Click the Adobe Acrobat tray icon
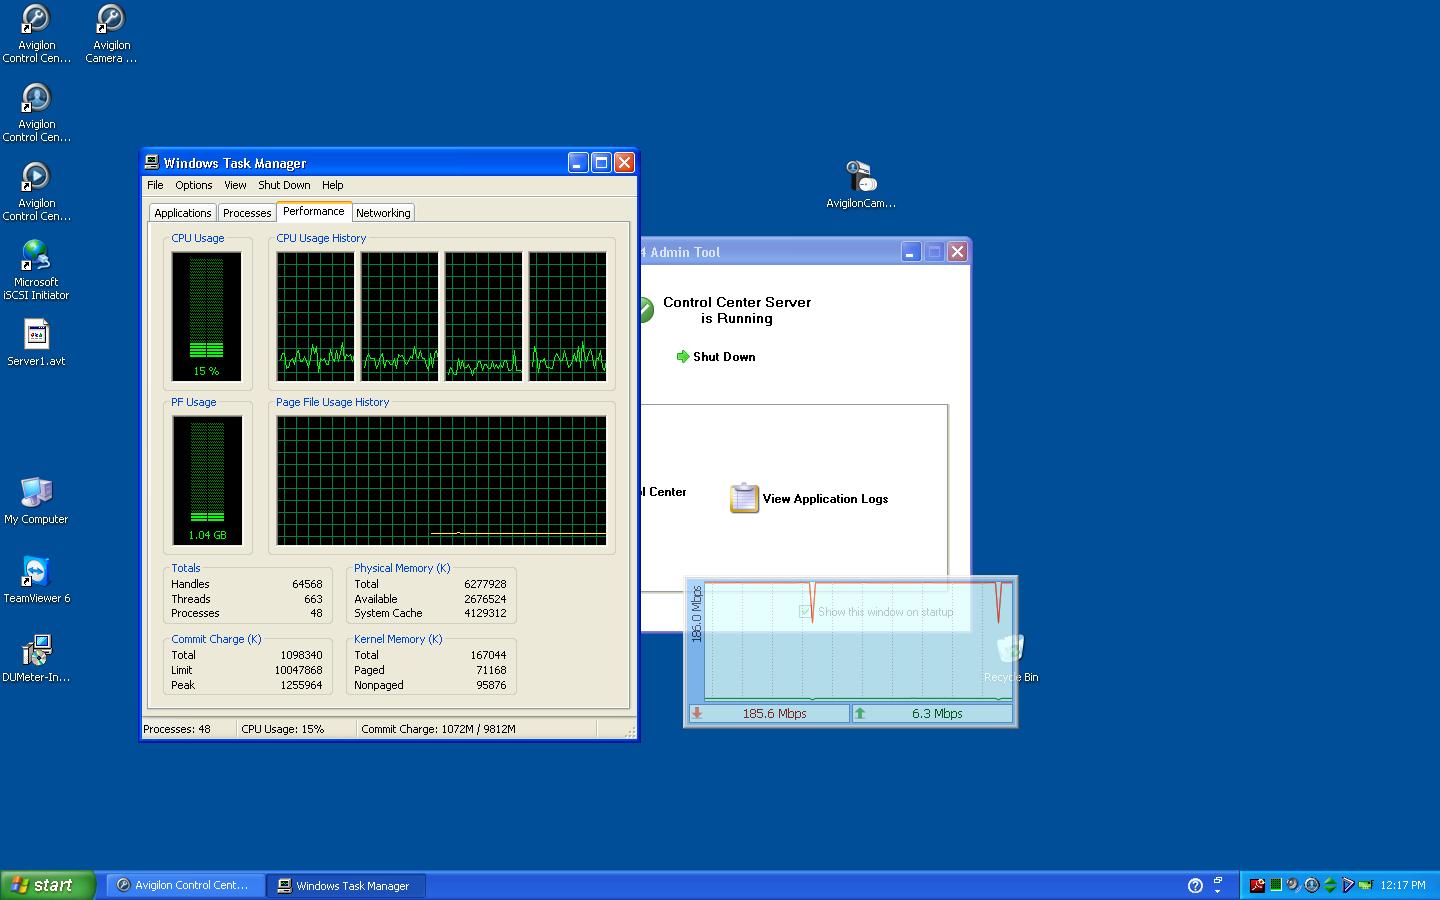The height and width of the screenshot is (900, 1440). click(1258, 885)
